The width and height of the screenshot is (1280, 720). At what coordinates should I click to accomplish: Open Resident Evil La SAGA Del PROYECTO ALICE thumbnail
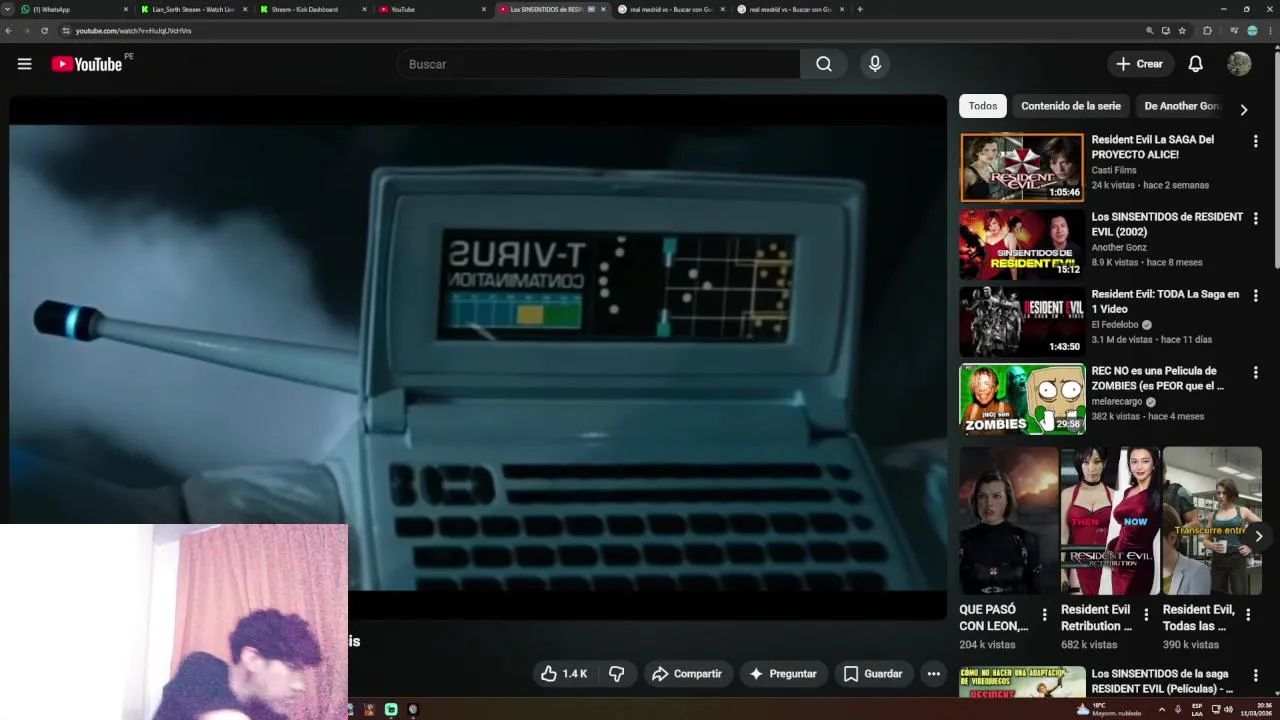(1022, 167)
